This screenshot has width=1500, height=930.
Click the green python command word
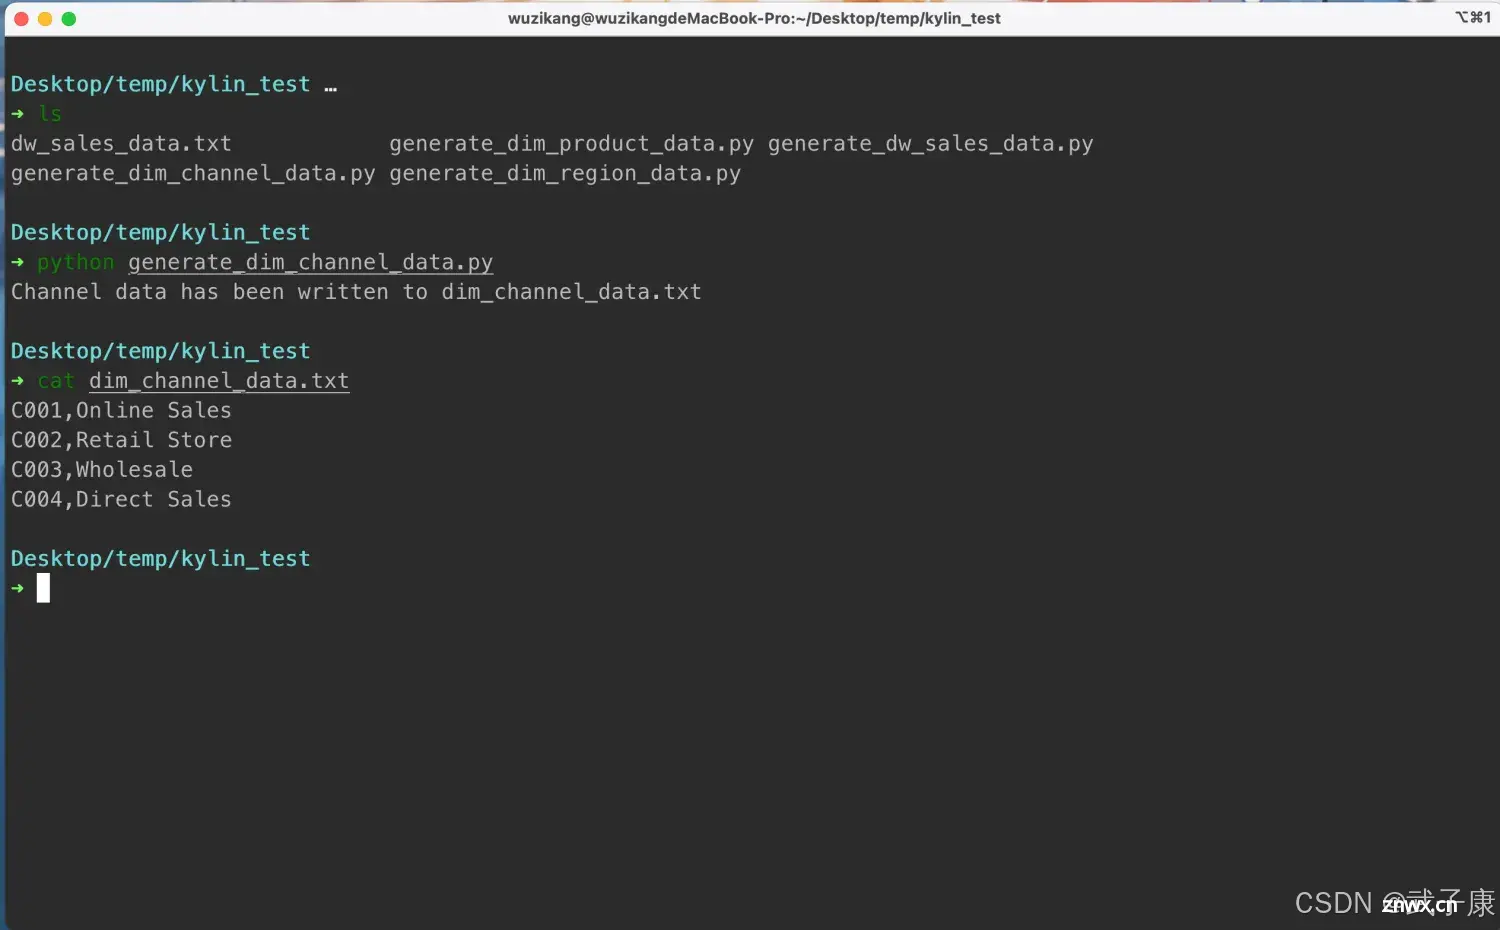tap(76, 263)
